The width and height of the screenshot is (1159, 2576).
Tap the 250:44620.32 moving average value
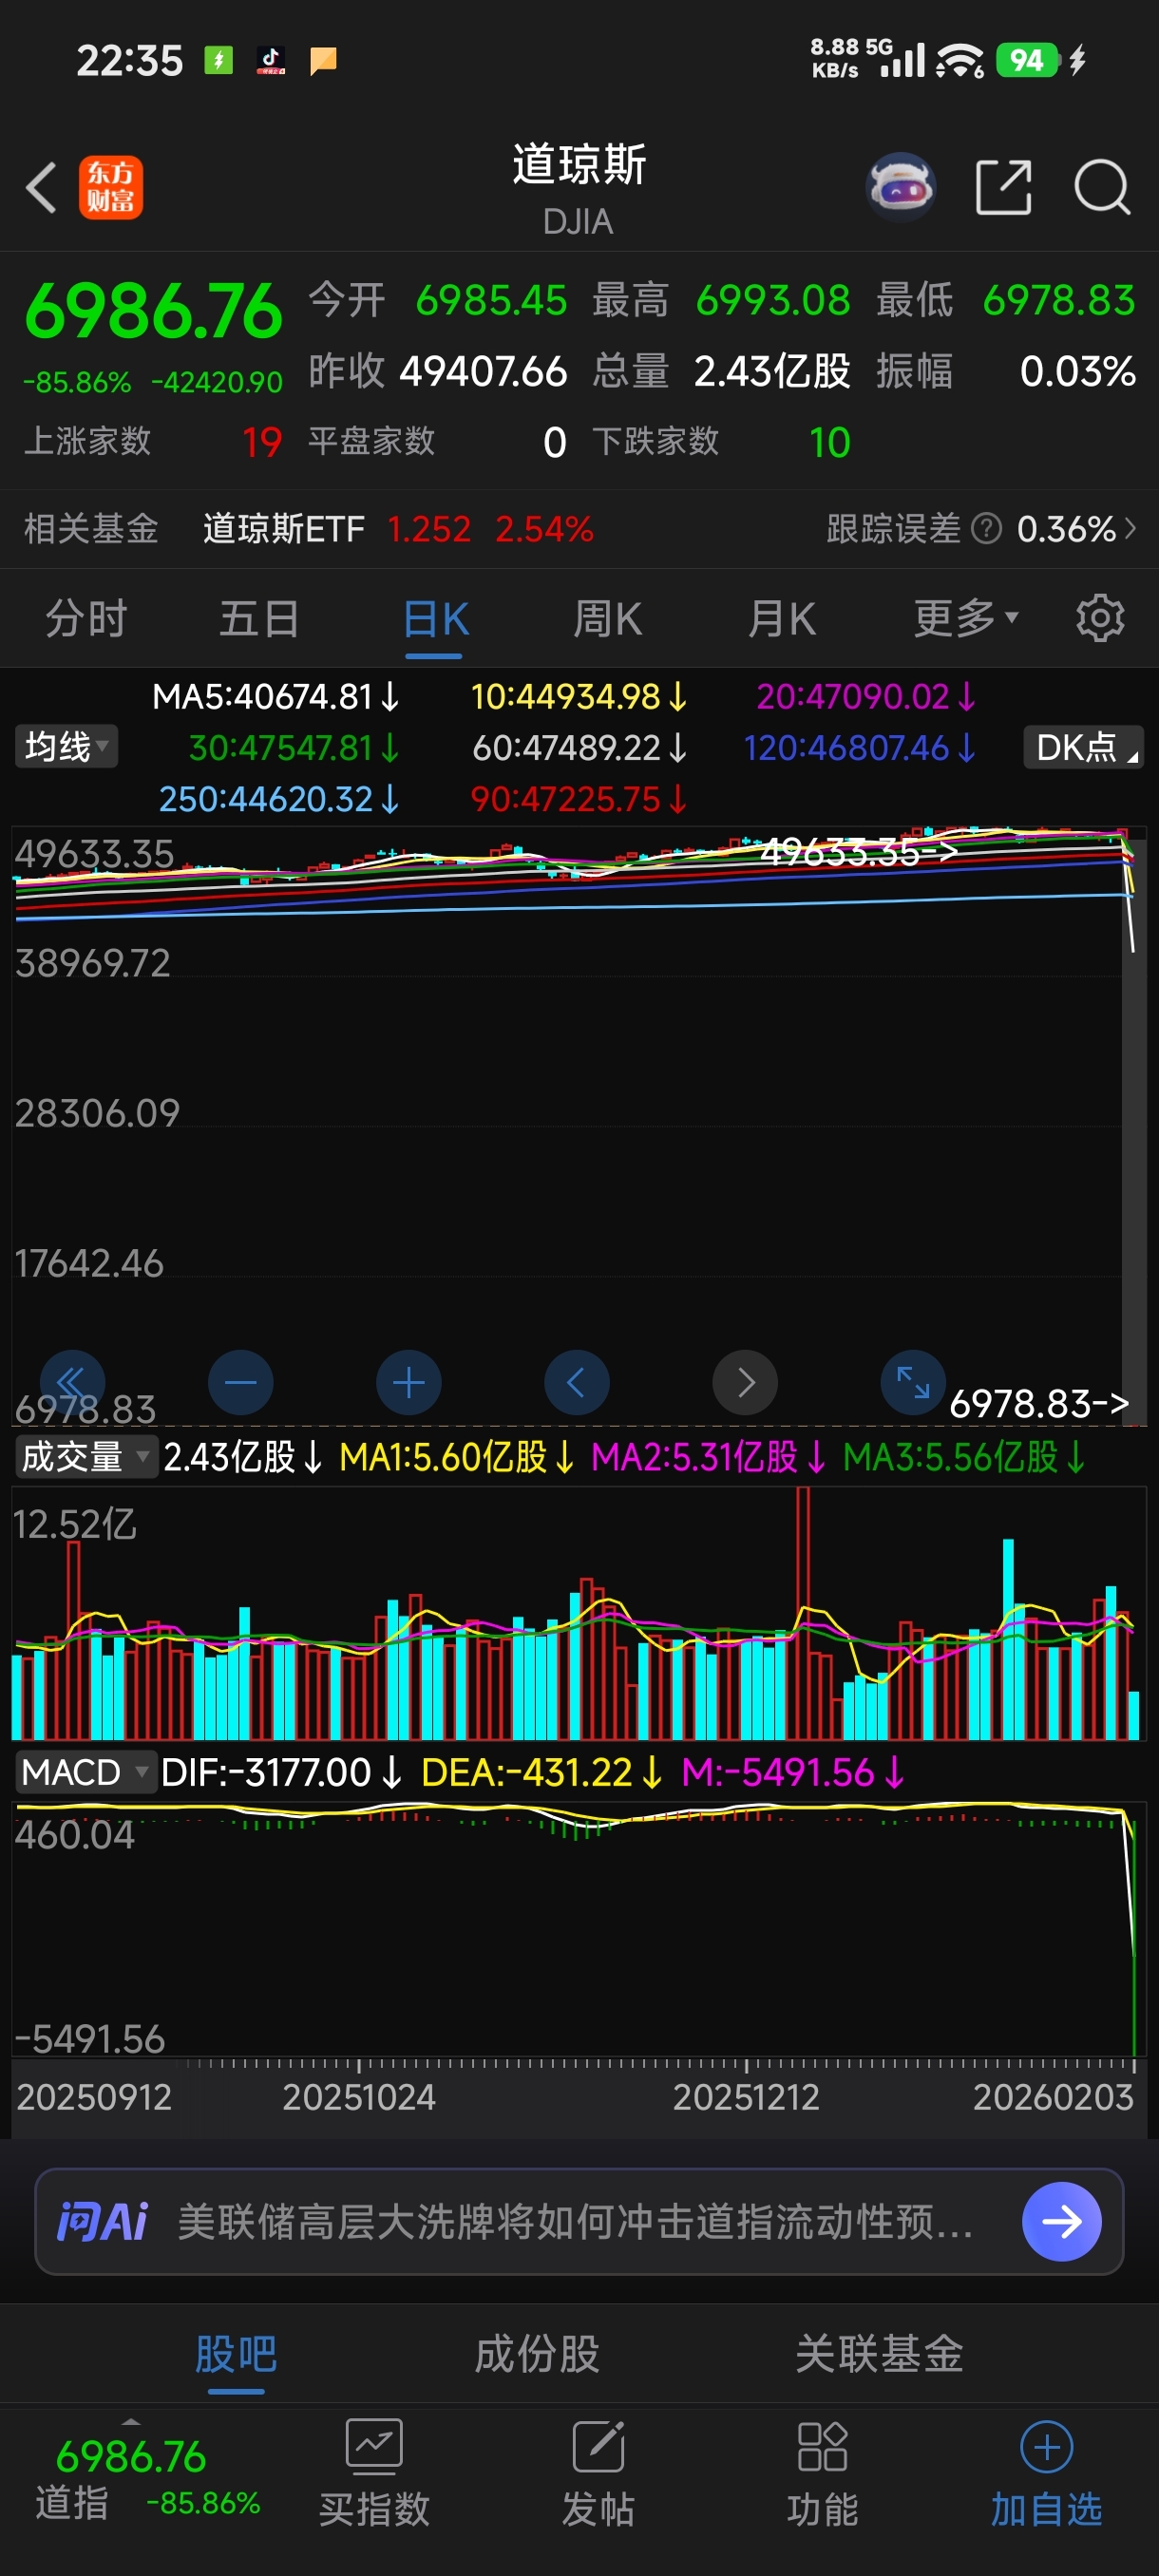click(279, 798)
